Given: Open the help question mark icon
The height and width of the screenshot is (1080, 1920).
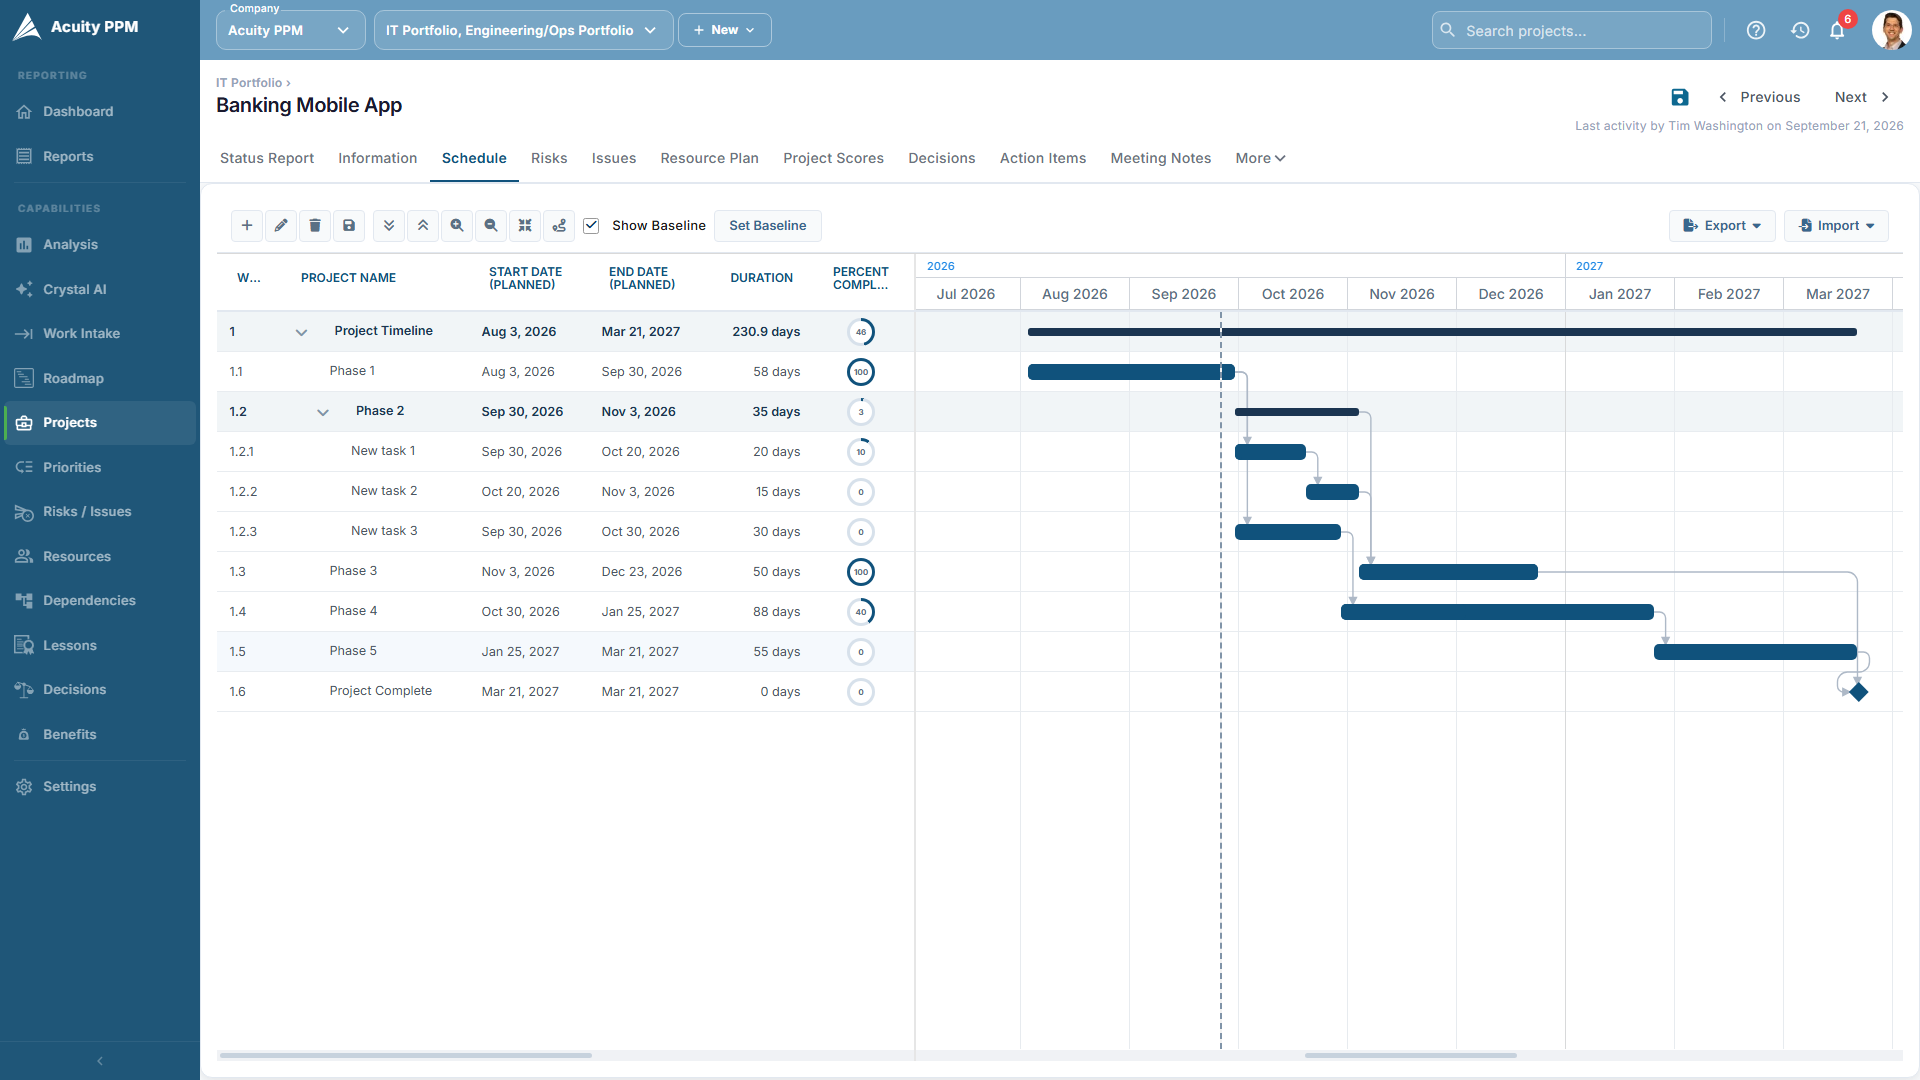Looking at the screenshot, I should pyautogui.click(x=1756, y=30).
